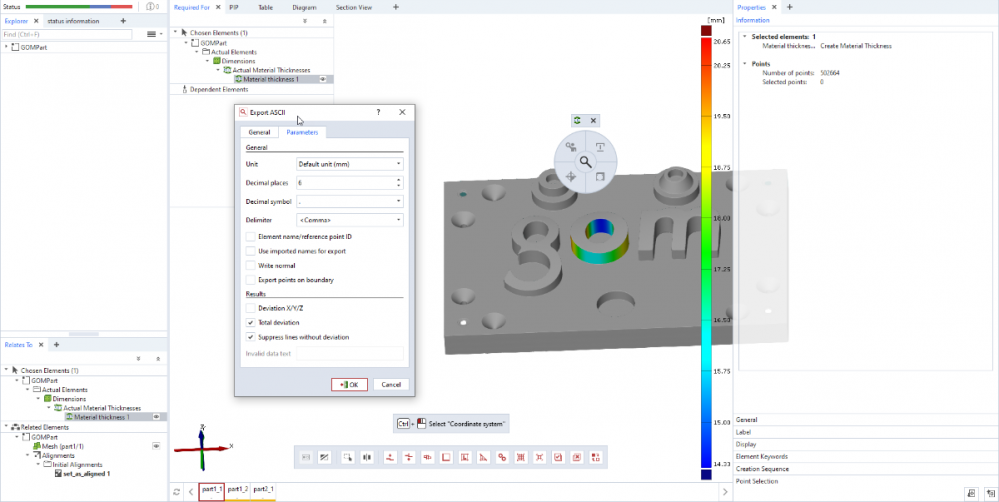Click Cancel in Export ASCII dialog
The height and width of the screenshot is (502, 999).
pos(390,384)
